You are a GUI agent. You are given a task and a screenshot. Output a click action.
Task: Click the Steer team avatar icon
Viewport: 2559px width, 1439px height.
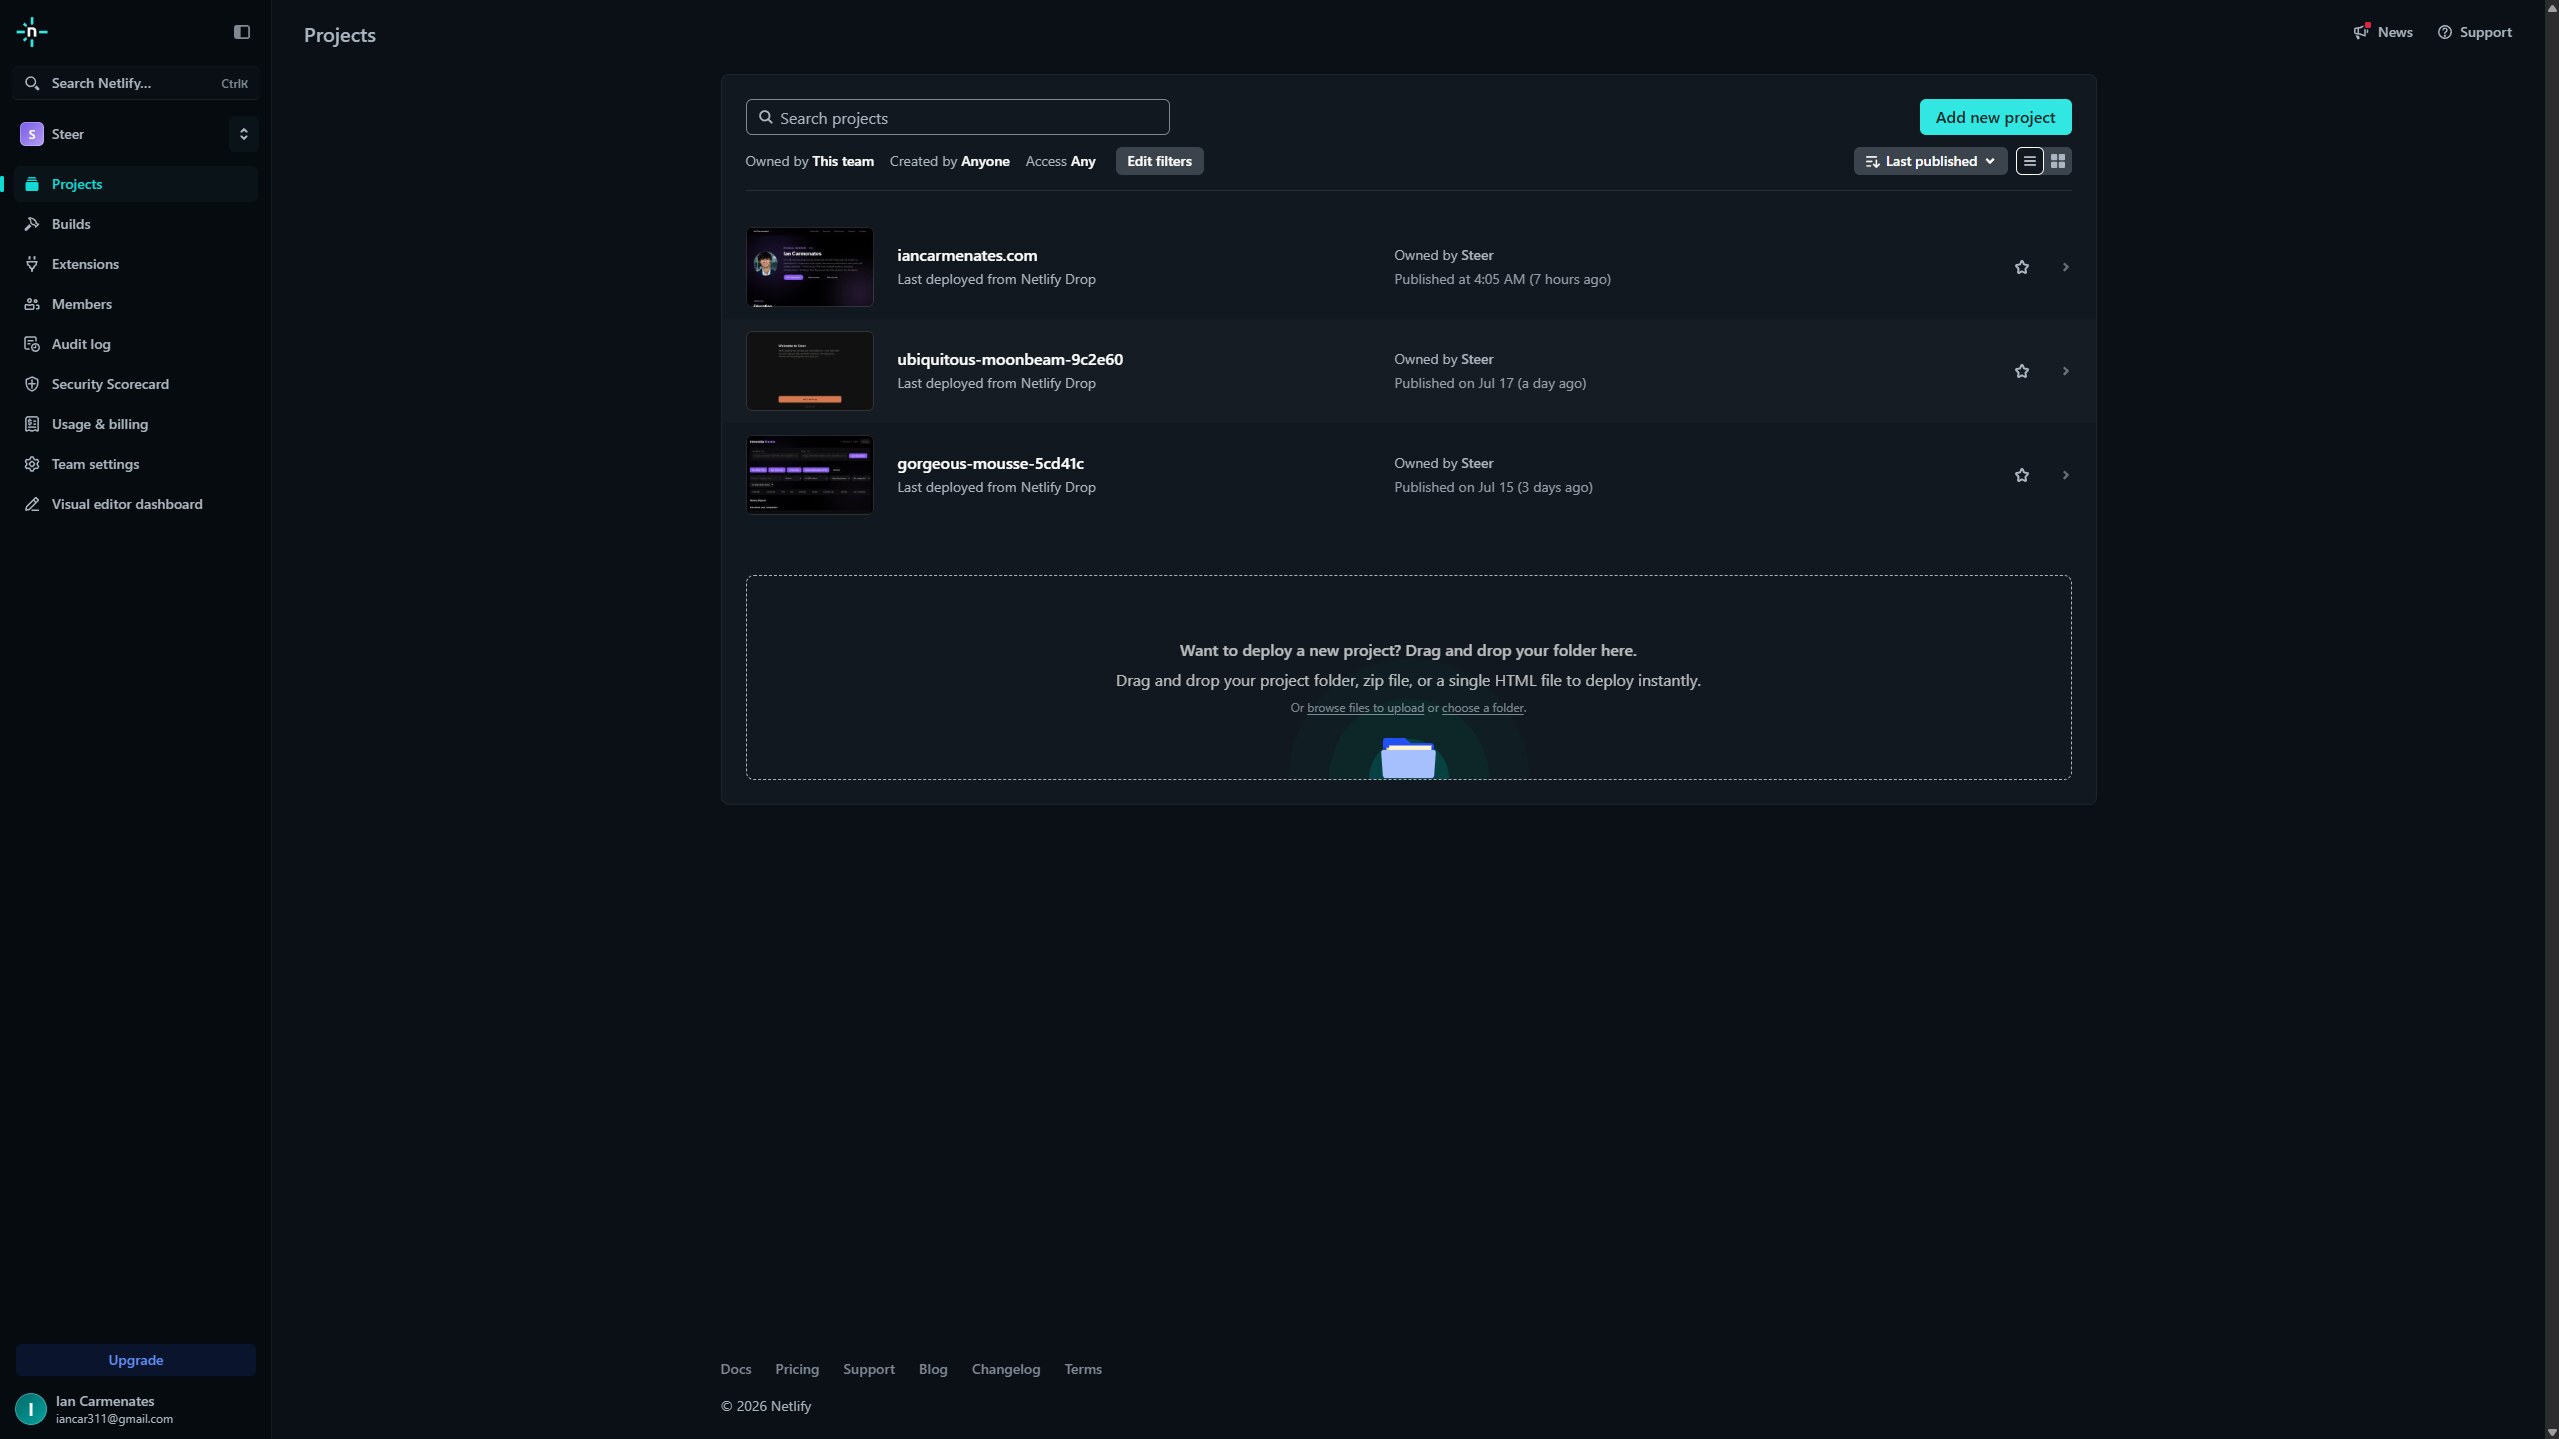(32, 134)
